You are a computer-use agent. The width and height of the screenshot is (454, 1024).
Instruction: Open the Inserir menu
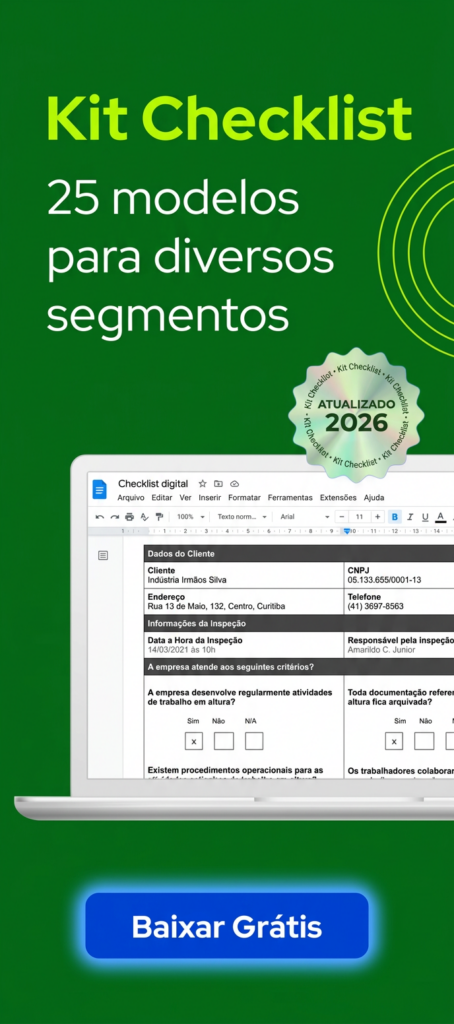coord(210,498)
